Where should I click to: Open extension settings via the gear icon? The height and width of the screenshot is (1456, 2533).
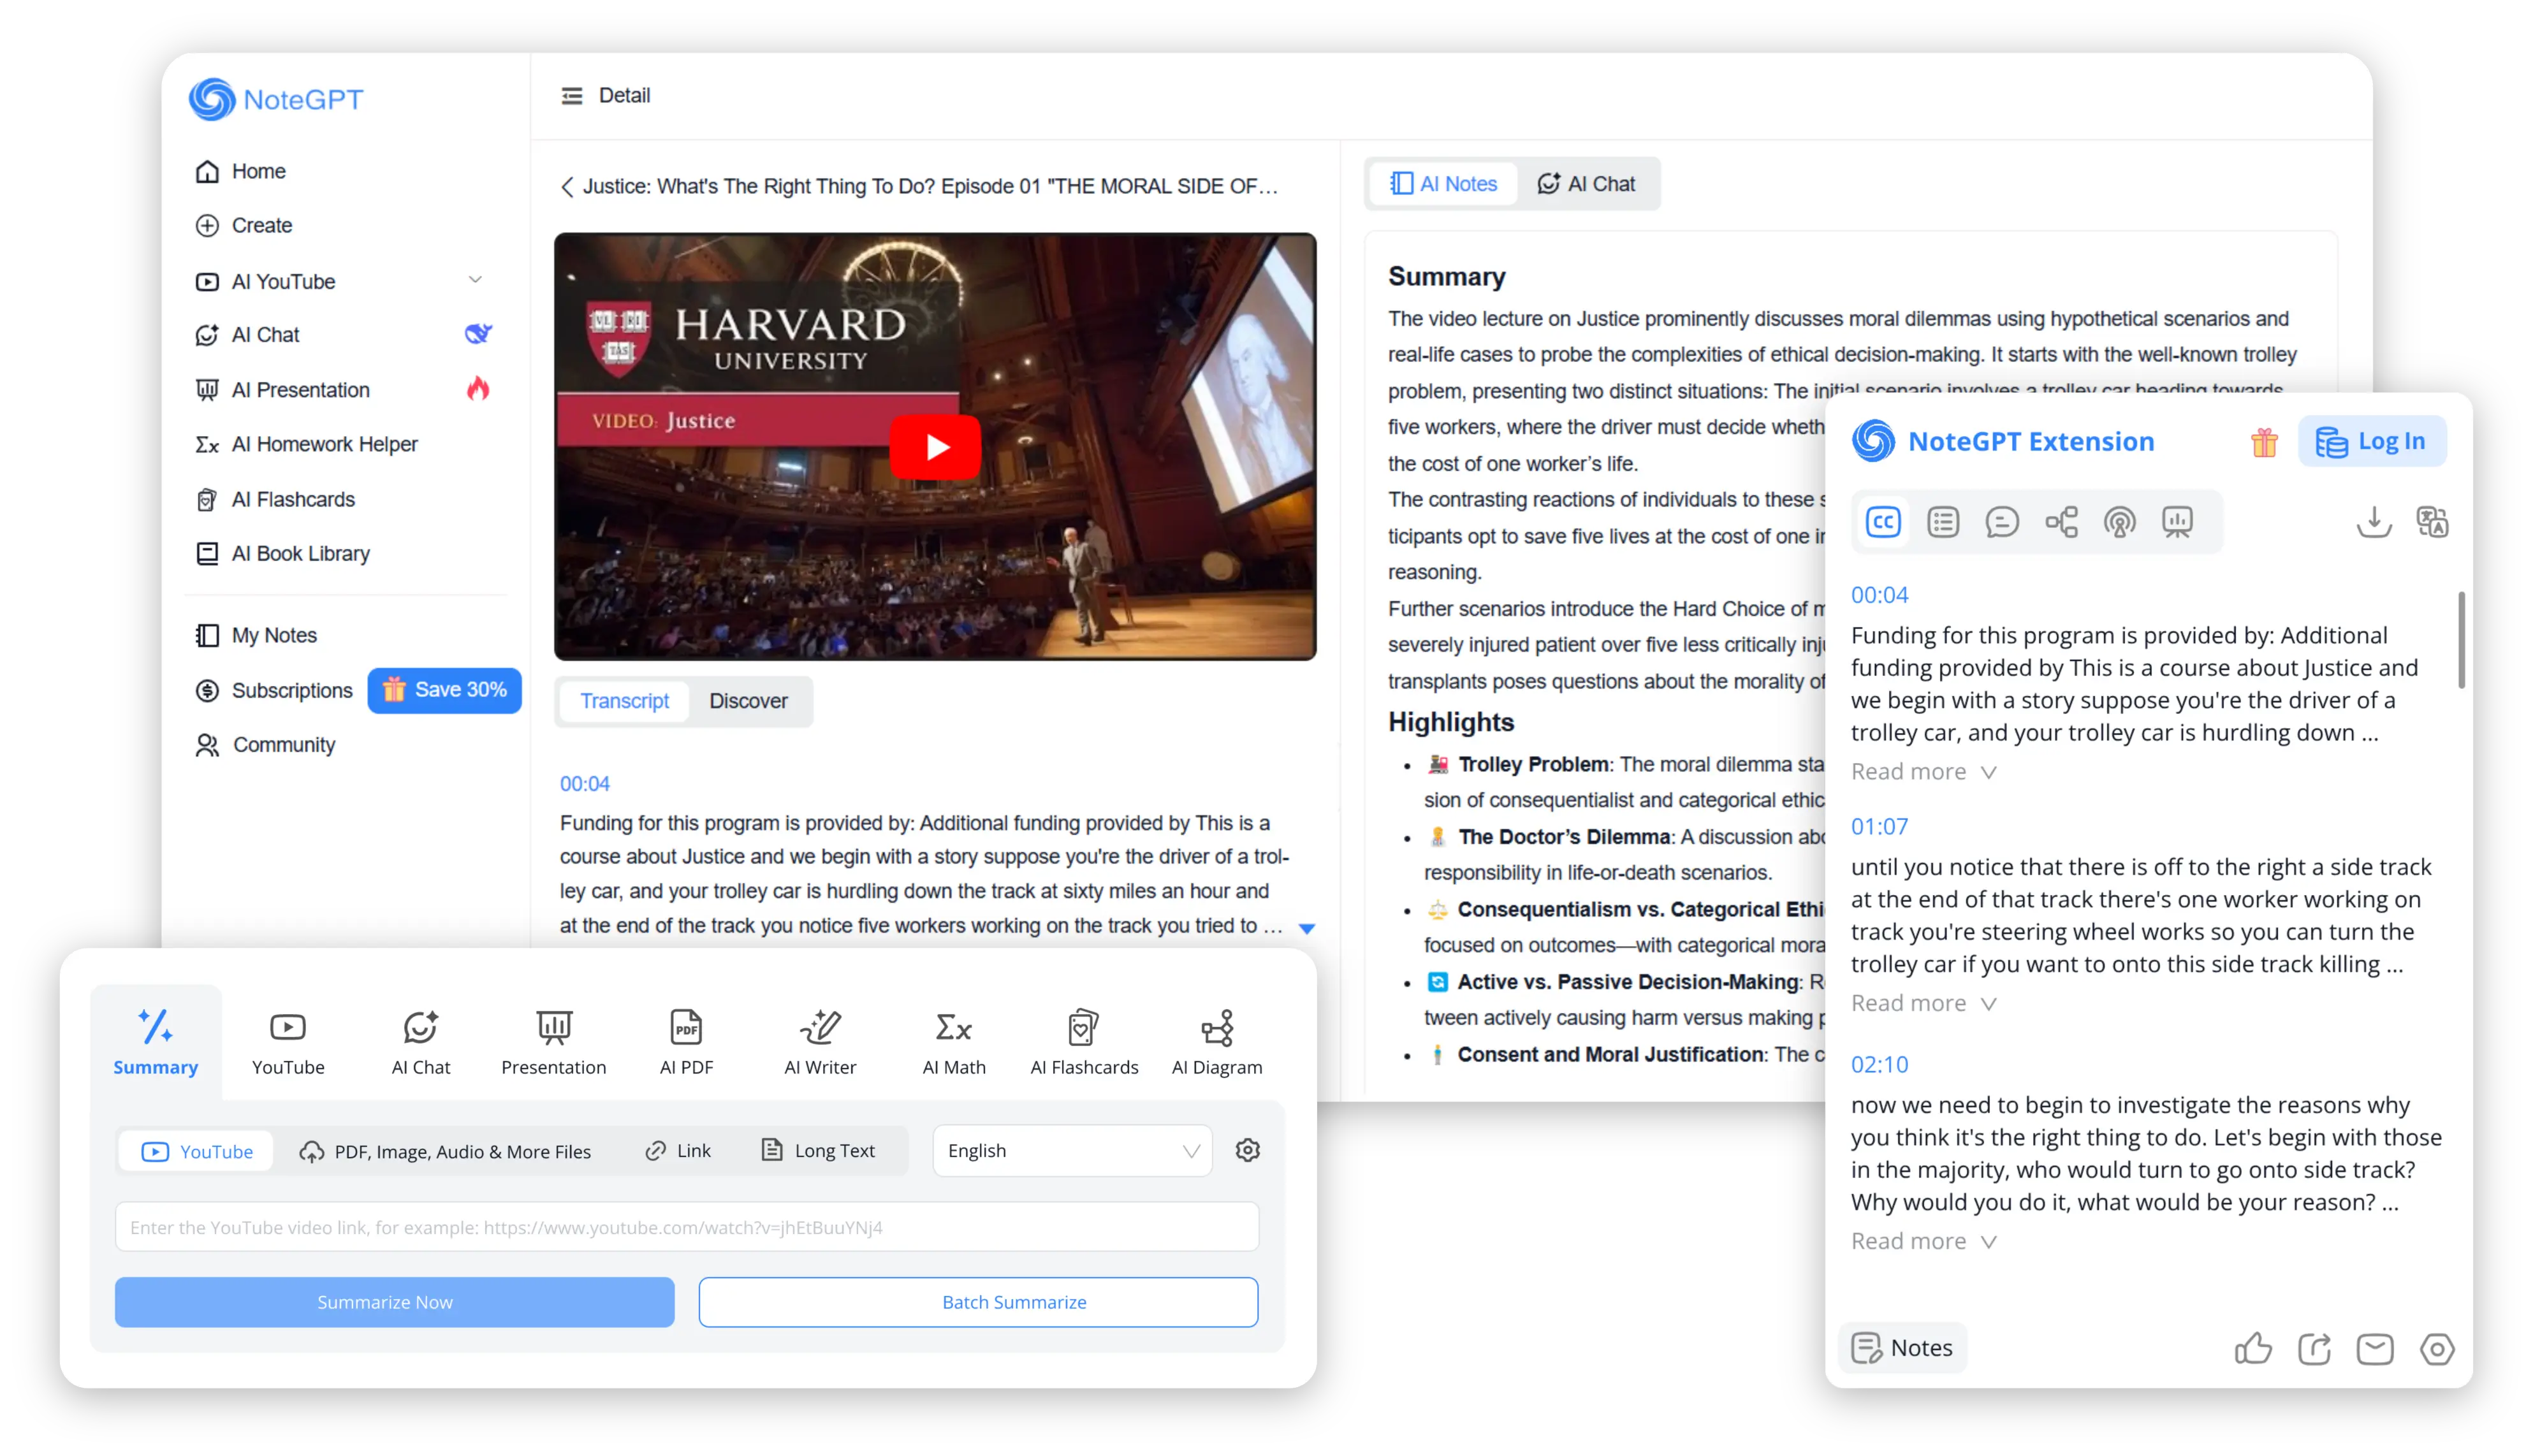click(x=2436, y=1348)
